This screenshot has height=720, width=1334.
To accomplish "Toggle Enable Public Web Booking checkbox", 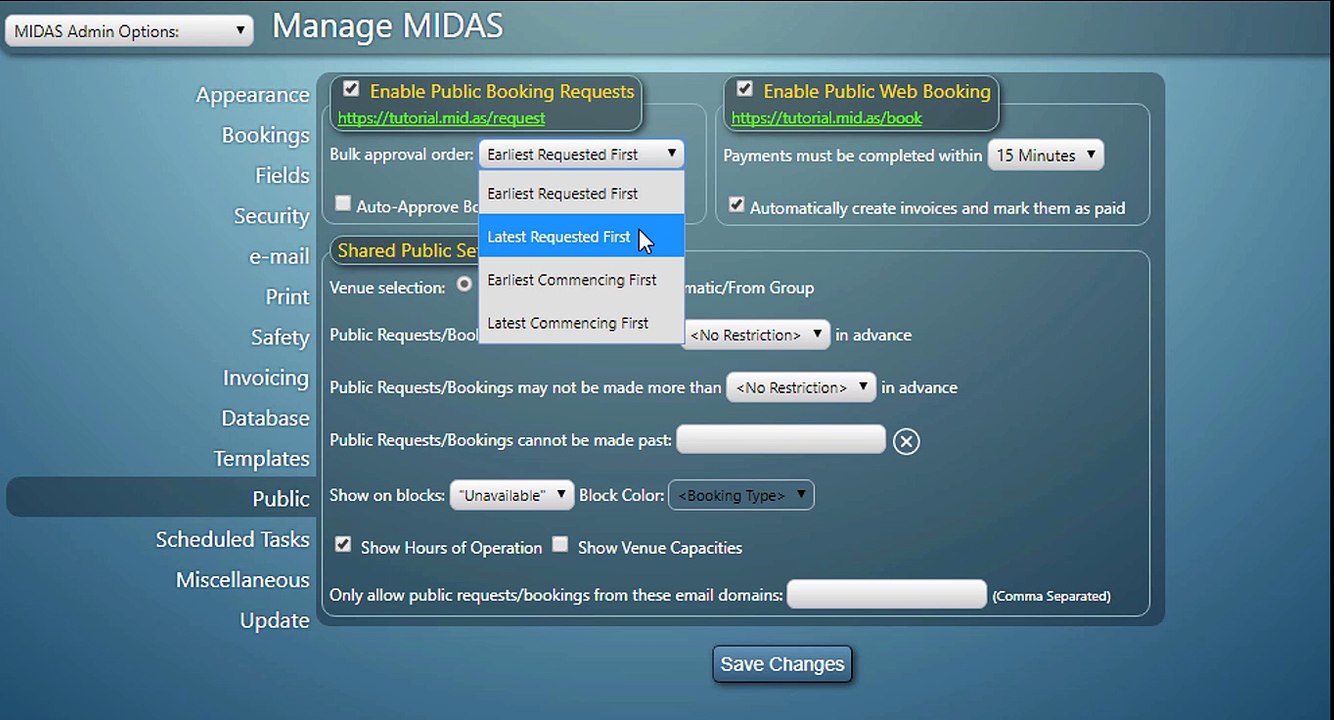I will (745, 89).
